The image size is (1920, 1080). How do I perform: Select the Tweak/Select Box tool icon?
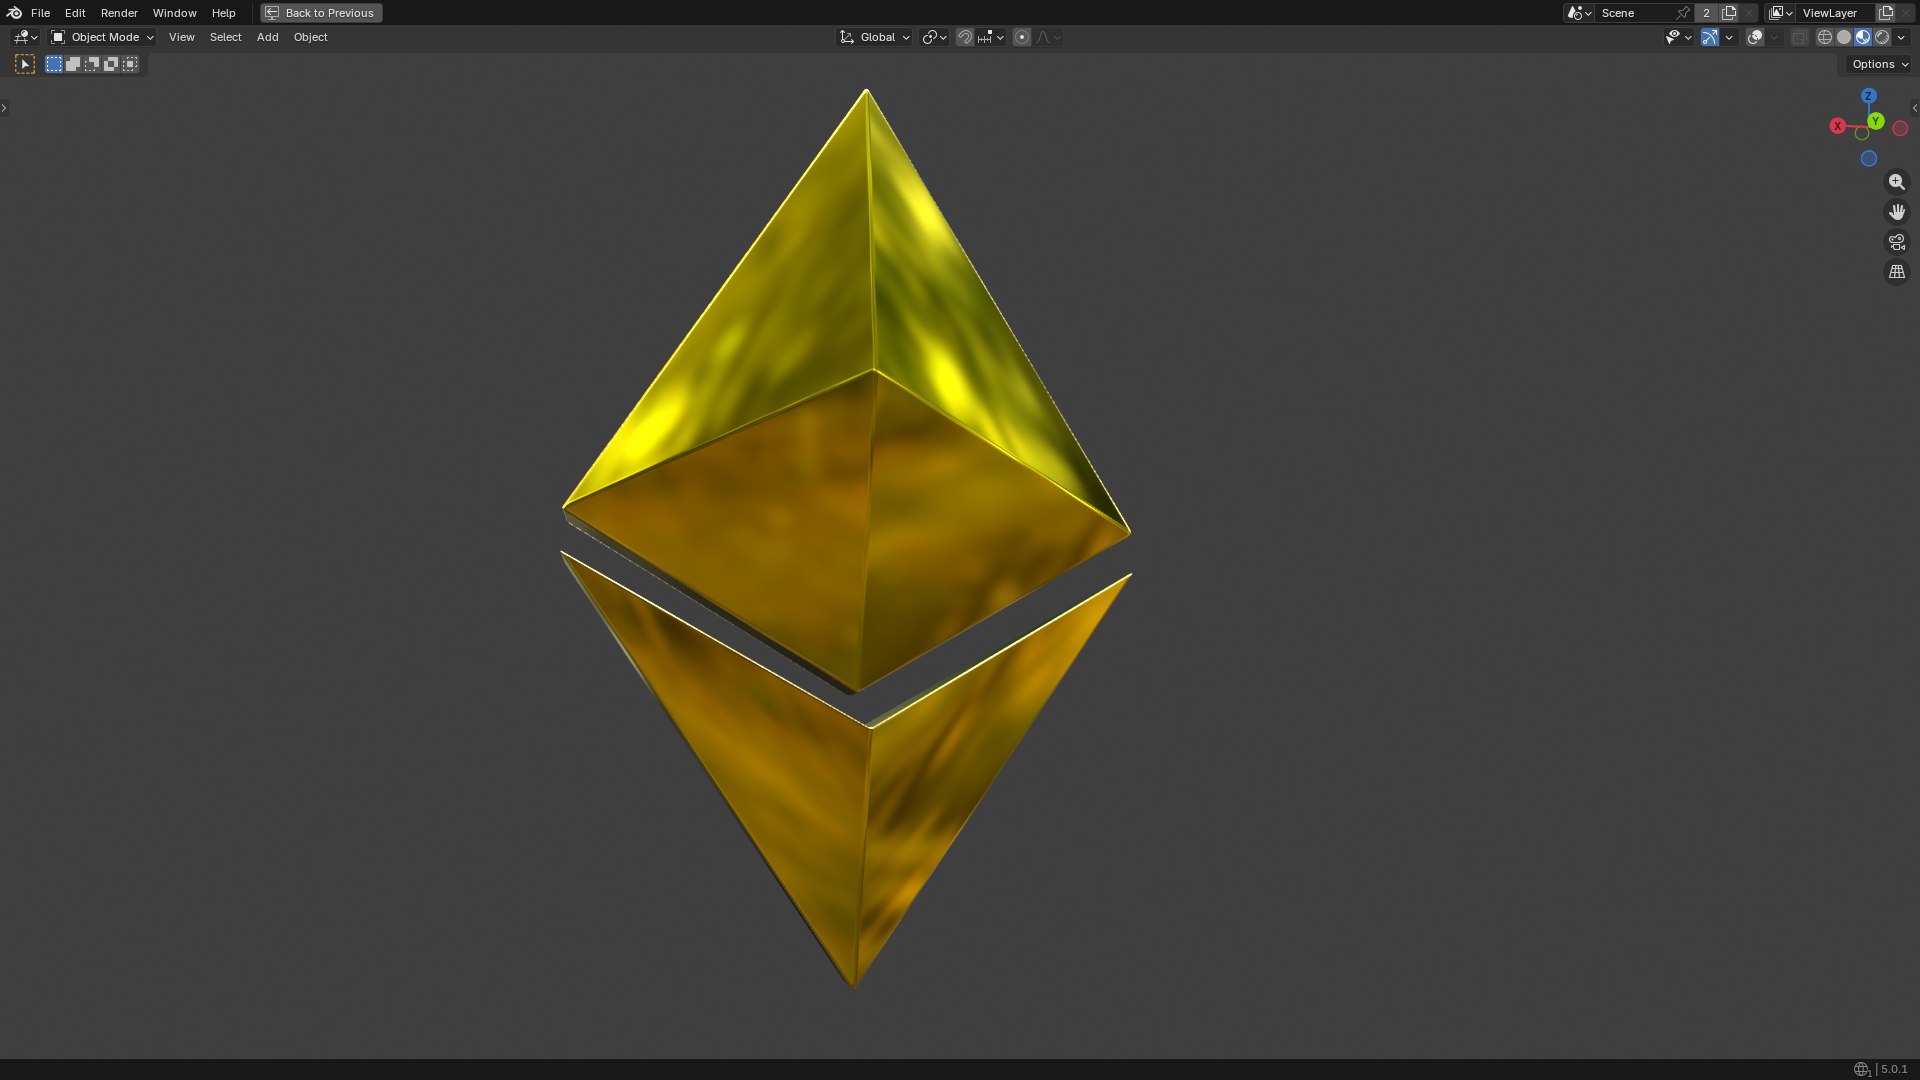(25, 64)
